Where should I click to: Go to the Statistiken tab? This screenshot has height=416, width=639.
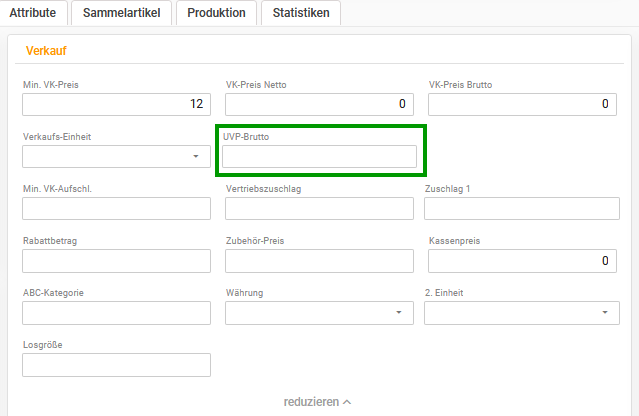click(301, 13)
